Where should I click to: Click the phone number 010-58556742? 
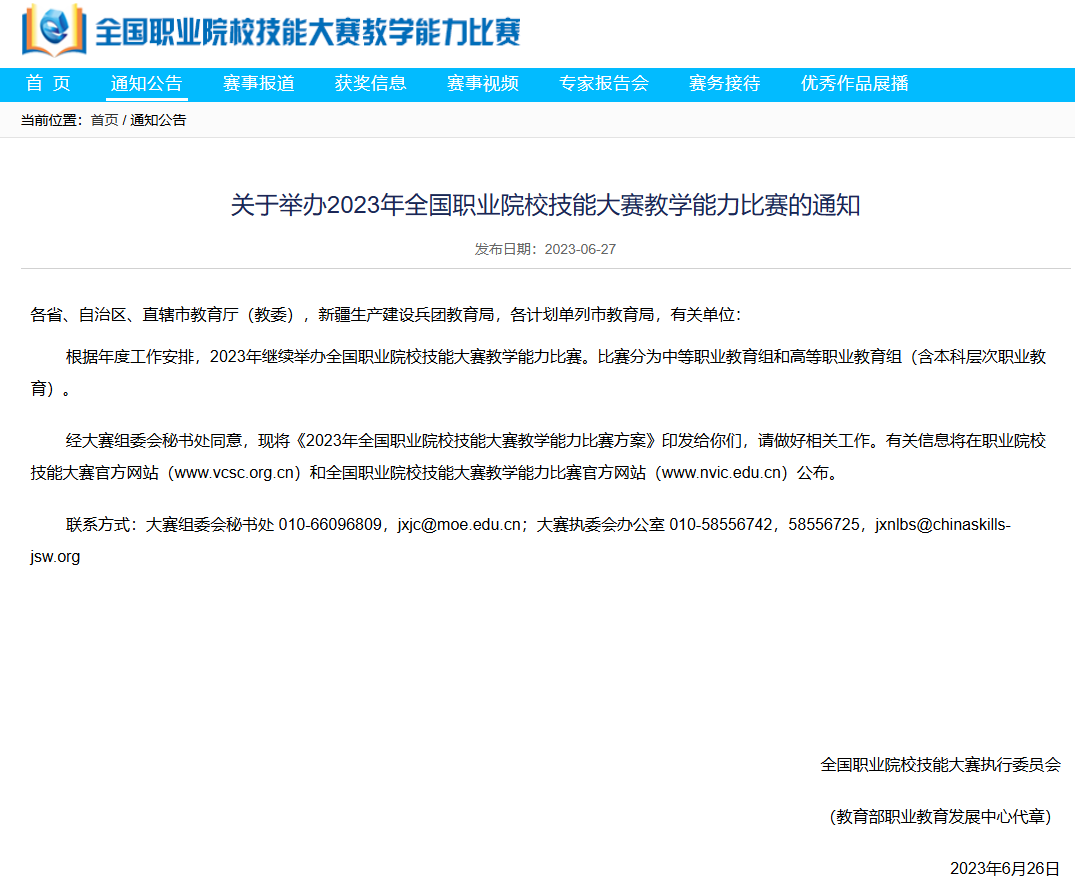click(x=721, y=525)
